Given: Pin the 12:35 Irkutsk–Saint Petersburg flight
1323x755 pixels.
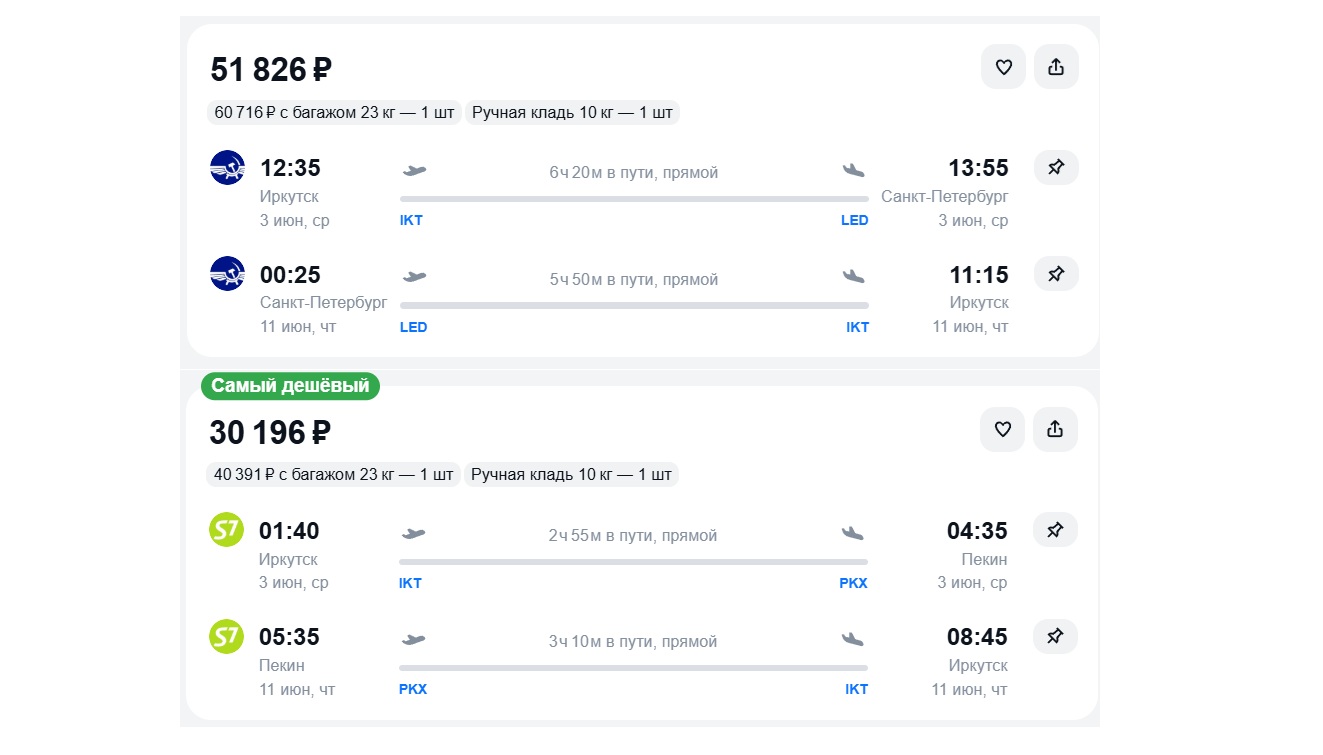Looking at the screenshot, I should (1056, 167).
